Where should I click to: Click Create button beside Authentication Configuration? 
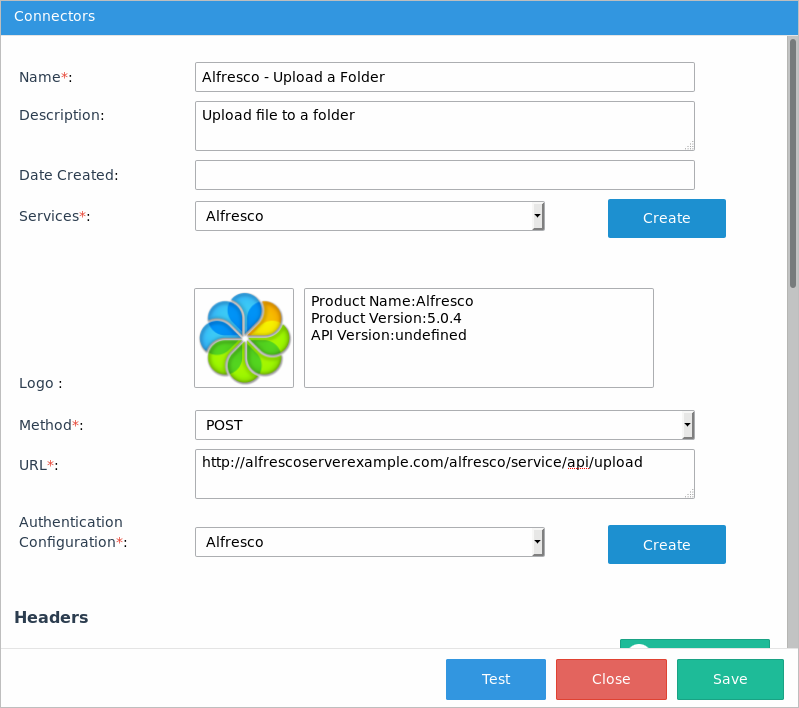666,545
